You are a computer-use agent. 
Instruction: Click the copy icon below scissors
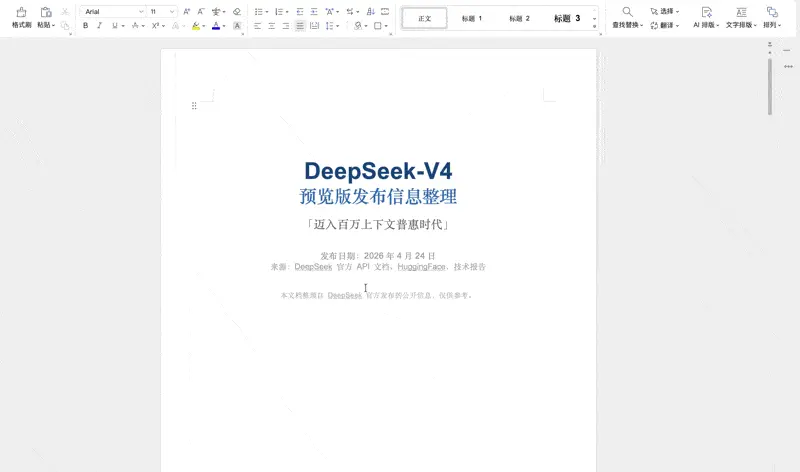[65, 25]
